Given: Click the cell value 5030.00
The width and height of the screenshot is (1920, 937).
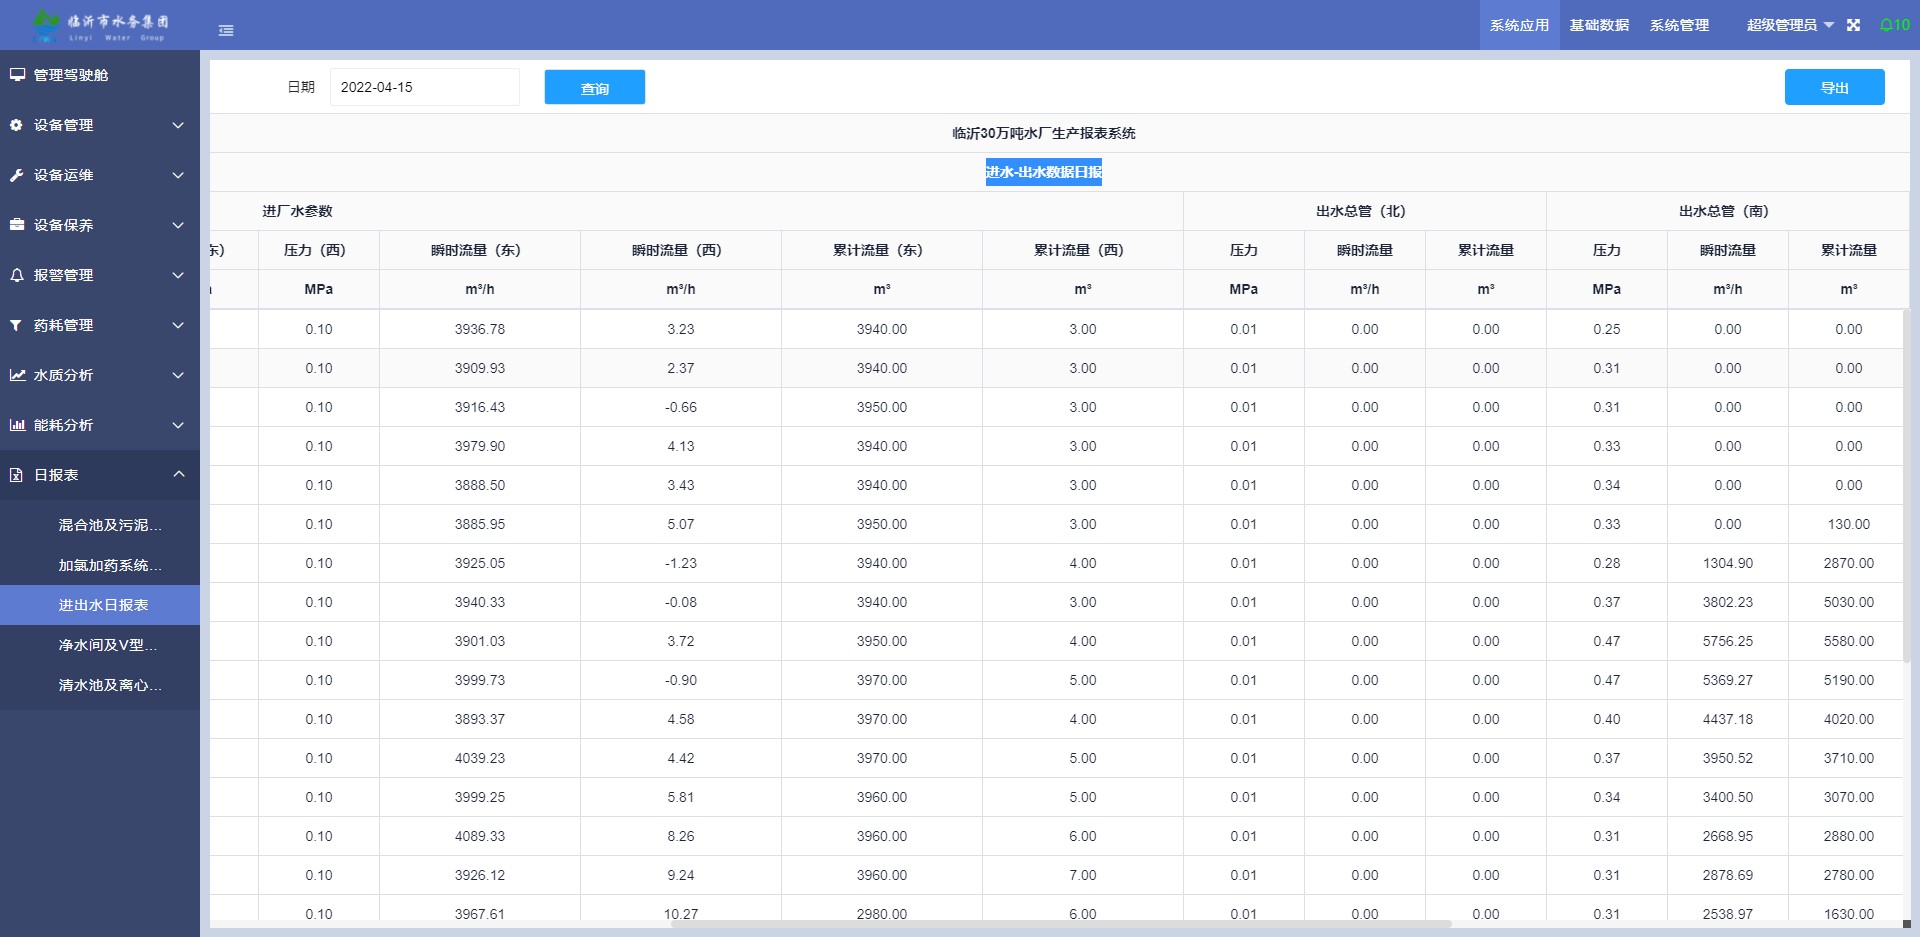Looking at the screenshot, I should [1848, 602].
